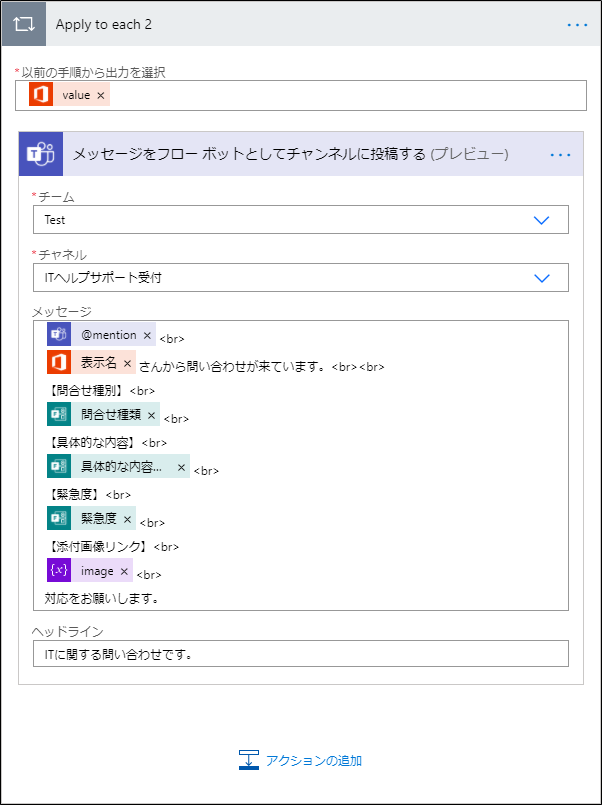Remove the image token
The width and height of the screenshot is (602, 805).
click(124, 571)
